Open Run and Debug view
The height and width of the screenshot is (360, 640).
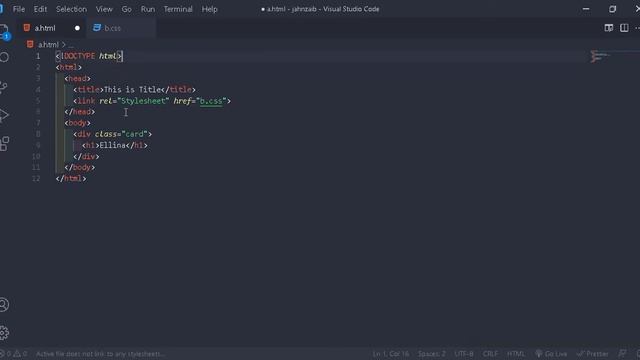click(x=4, y=115)
